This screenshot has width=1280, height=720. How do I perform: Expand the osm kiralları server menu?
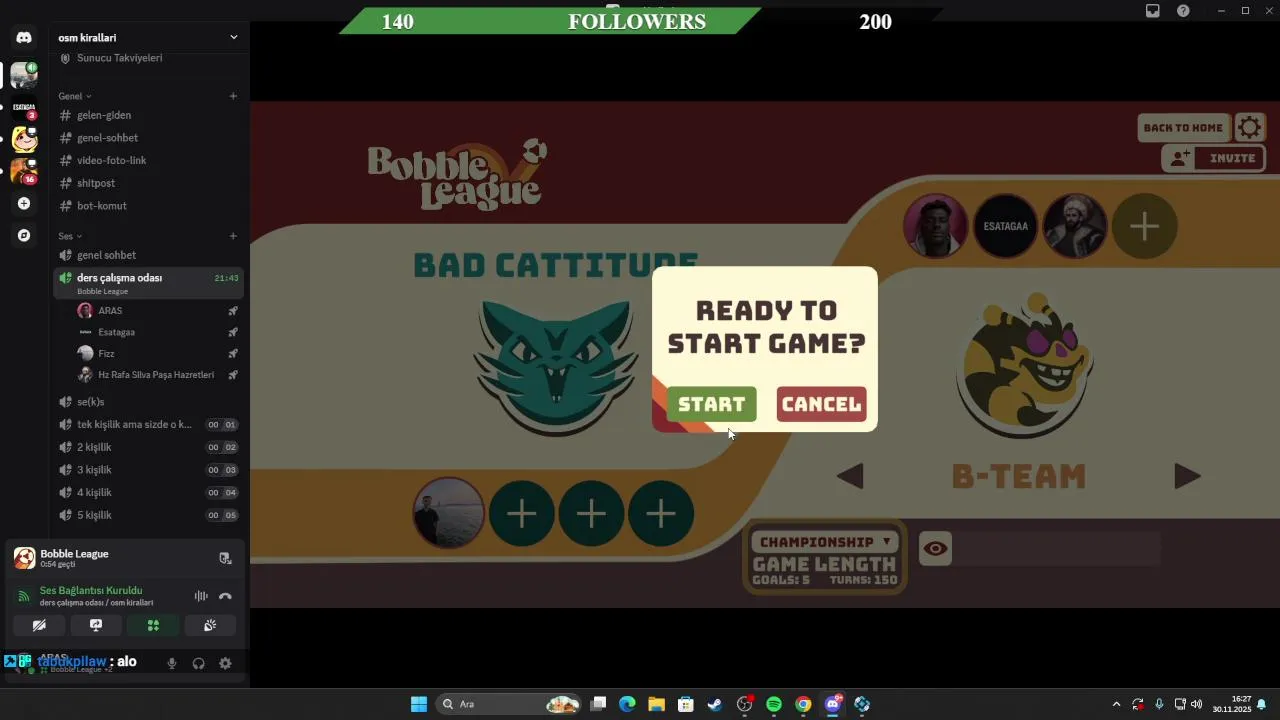[234, 37]
